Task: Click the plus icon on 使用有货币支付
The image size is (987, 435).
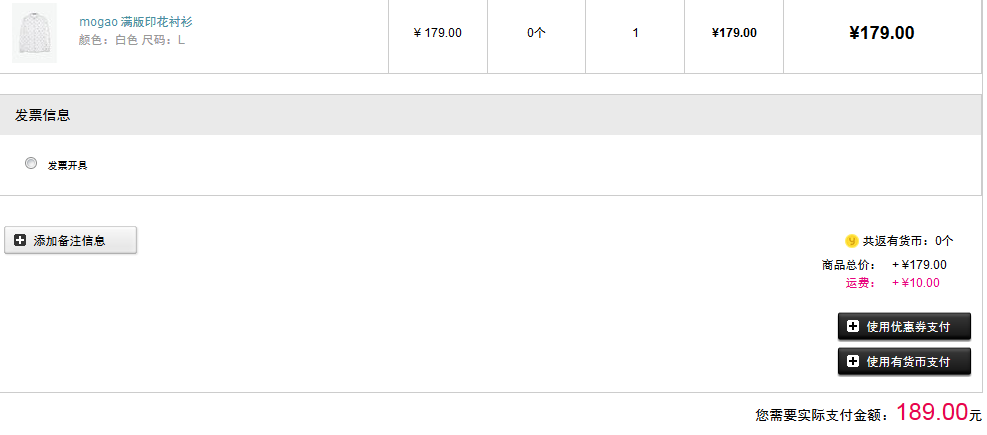Action: coord(853,361)
